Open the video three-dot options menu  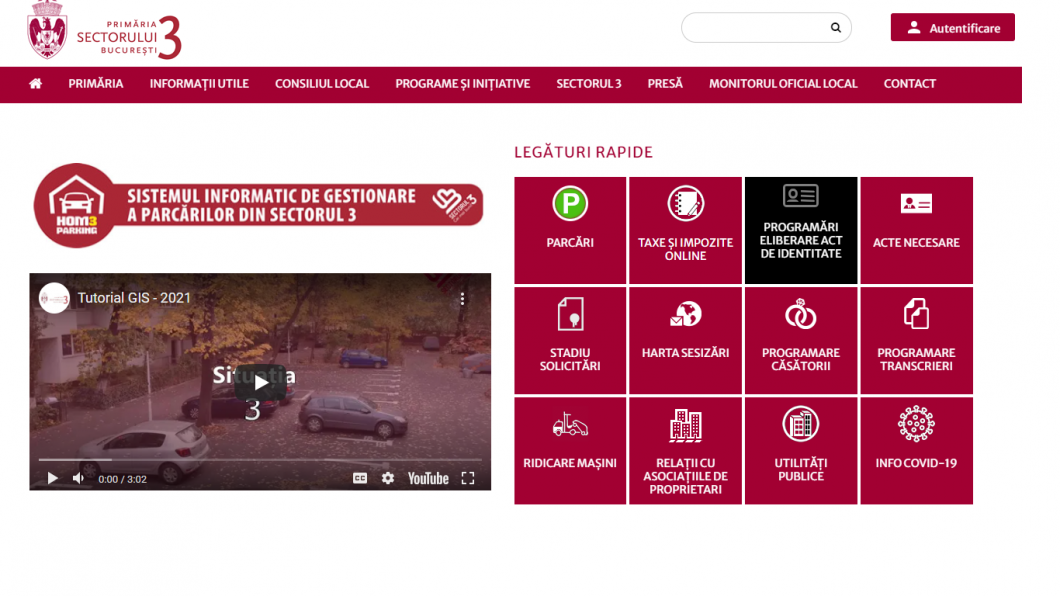(462, 298)
